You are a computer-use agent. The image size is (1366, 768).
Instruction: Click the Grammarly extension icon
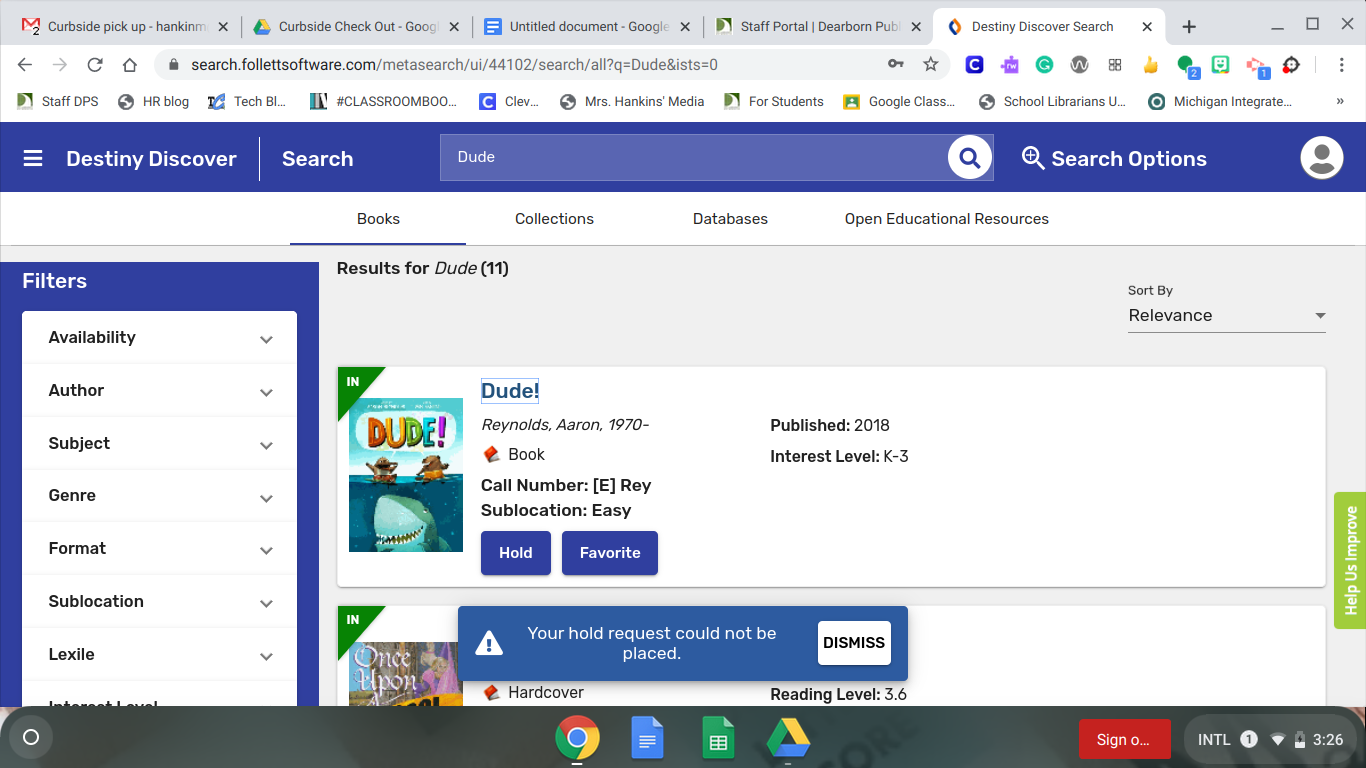click(1044, 65)
